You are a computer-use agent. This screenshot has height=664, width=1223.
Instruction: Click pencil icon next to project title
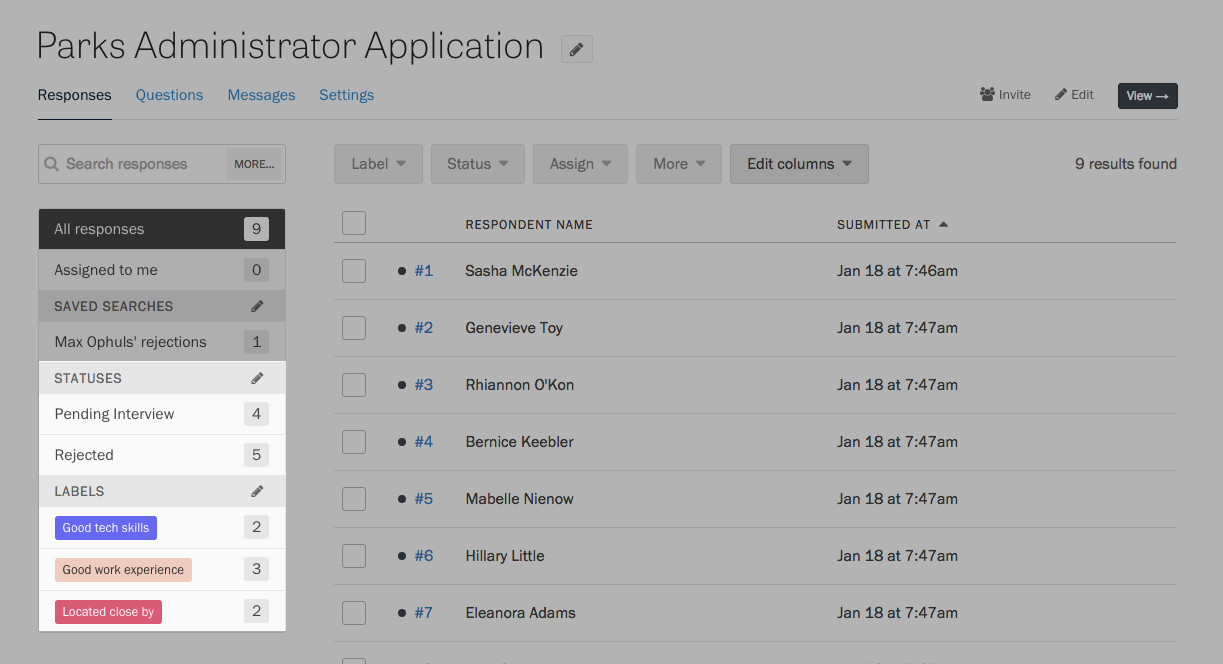(576, 49)
